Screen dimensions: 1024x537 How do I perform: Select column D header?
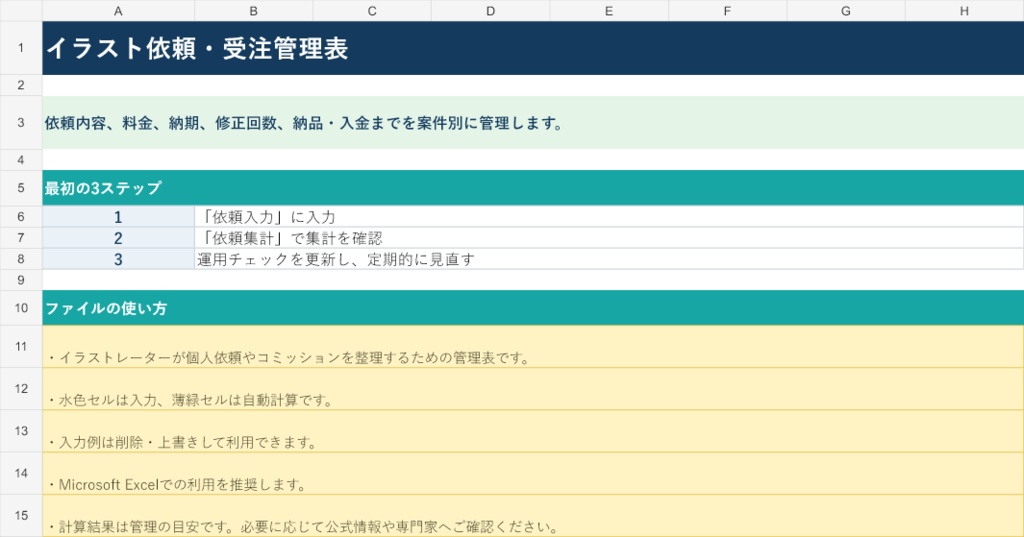click(490, 10)
